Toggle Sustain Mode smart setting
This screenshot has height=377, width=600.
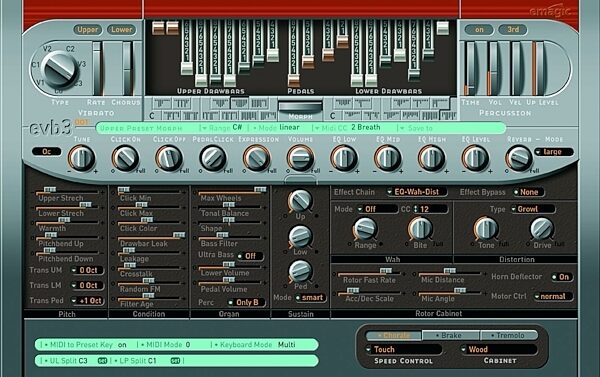coord(310,297)
